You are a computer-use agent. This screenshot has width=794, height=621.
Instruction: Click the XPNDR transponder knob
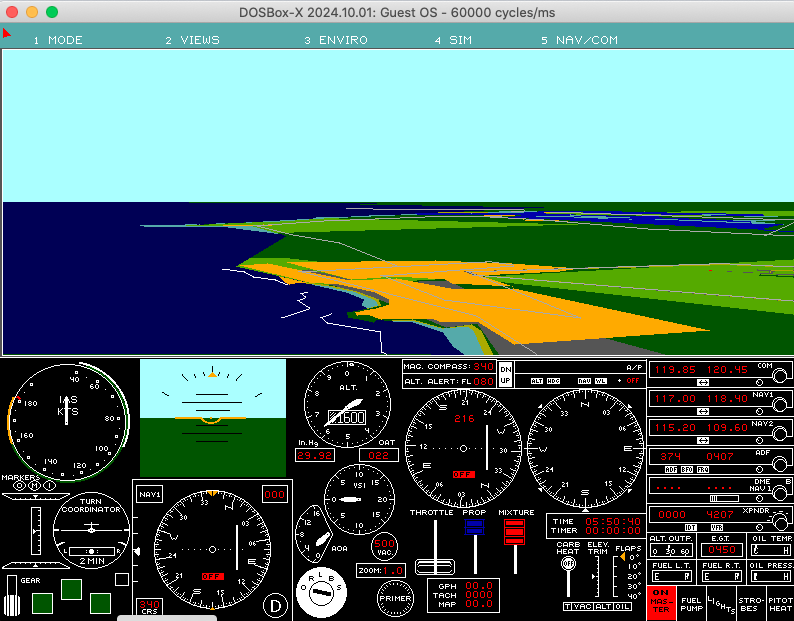tap(780, 521)
